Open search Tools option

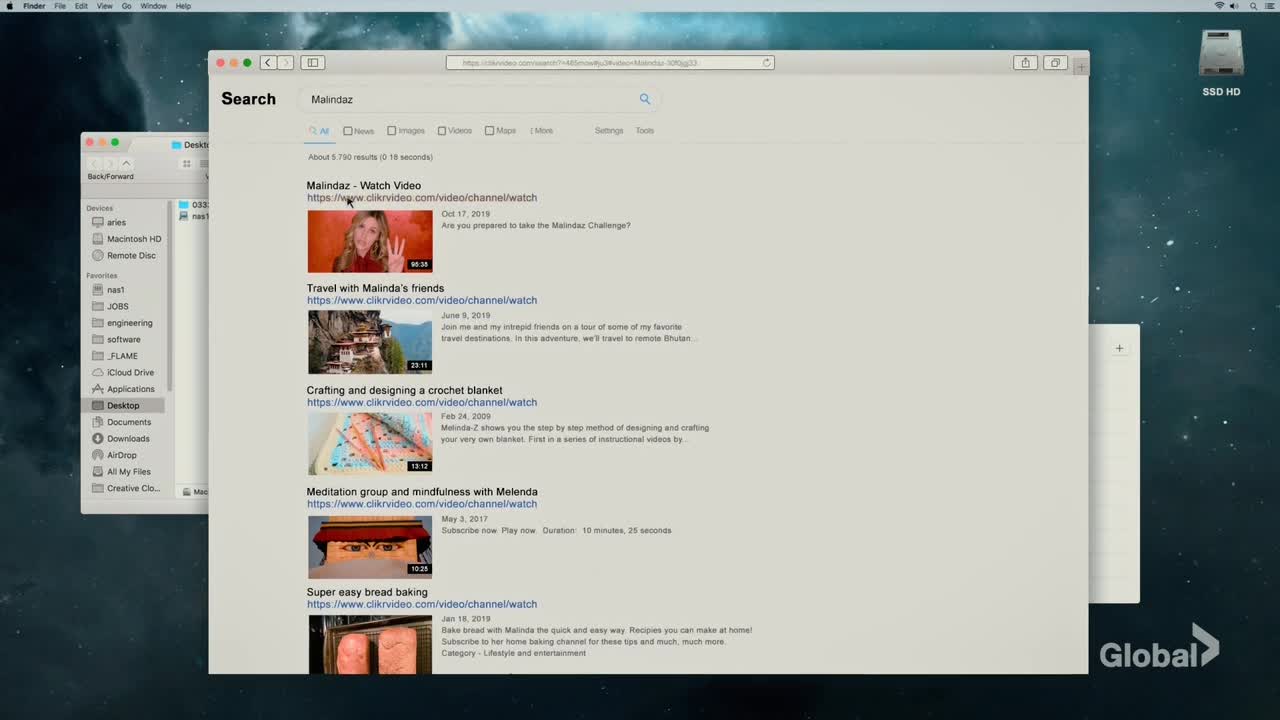click(645, 131)
